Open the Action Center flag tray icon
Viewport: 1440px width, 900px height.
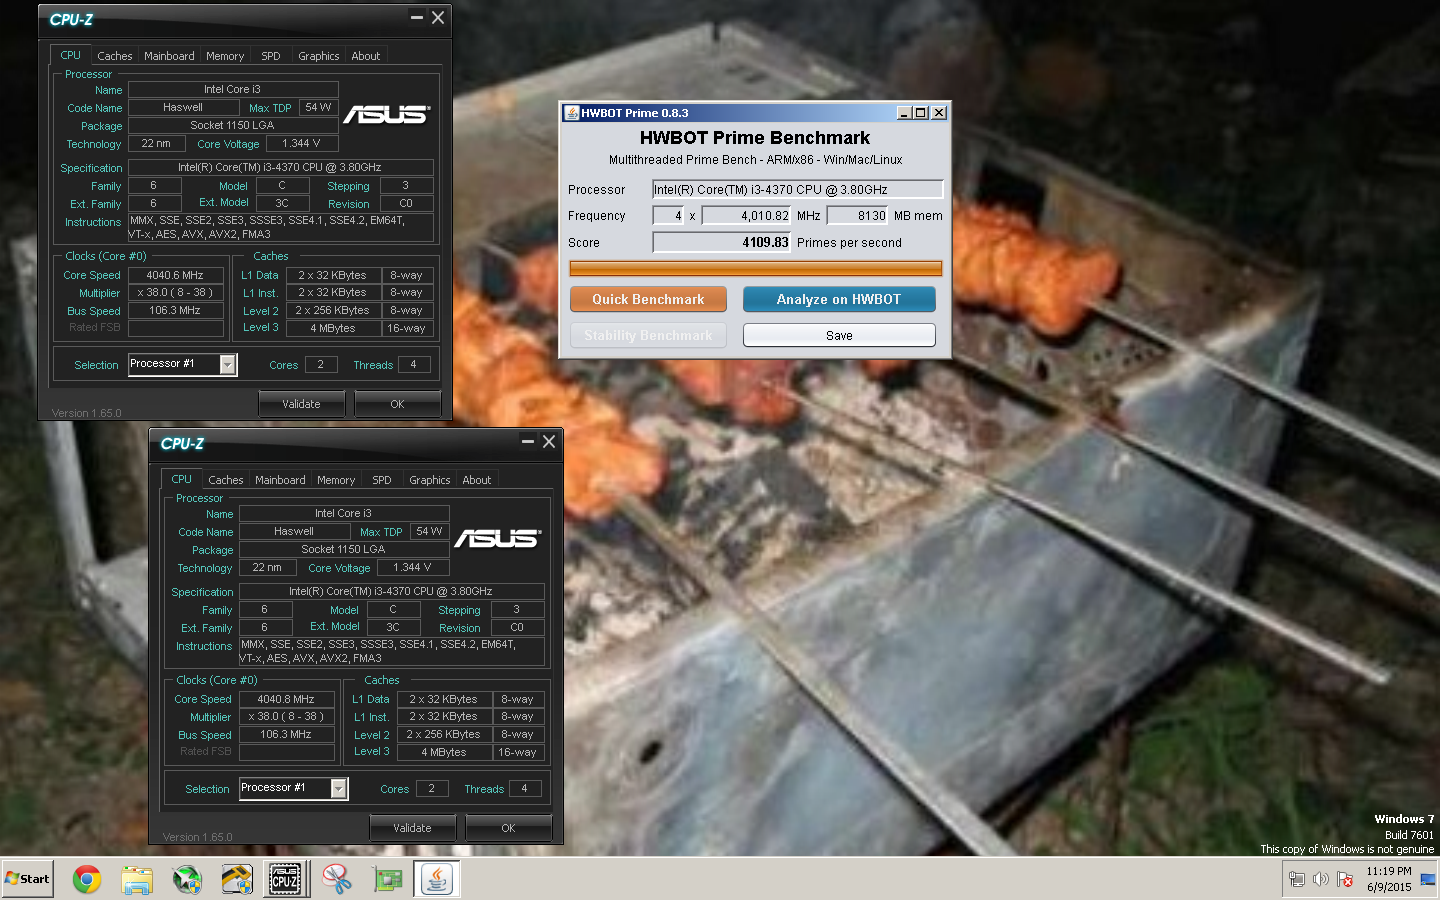click(1345, 879)
